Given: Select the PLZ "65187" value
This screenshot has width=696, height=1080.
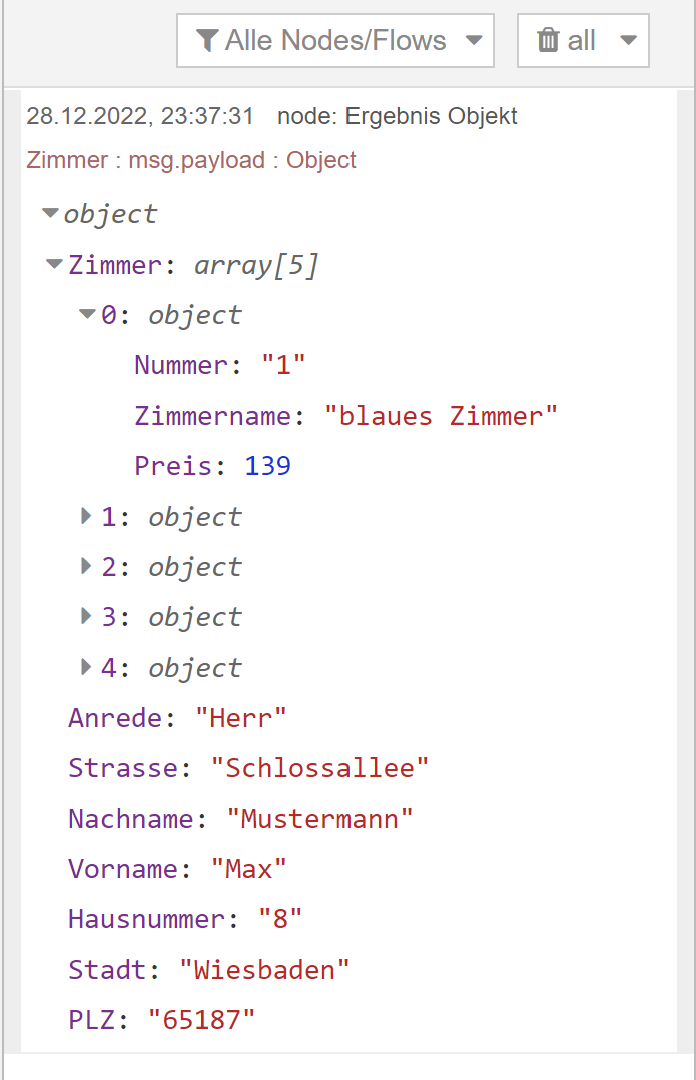Looking at the screenshot, I should coord(202,1020).
